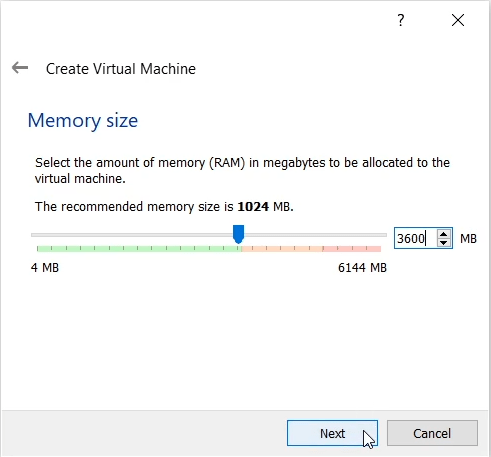
Task: Click the 6144 MB maximum label
Action: tap(362, 268)
